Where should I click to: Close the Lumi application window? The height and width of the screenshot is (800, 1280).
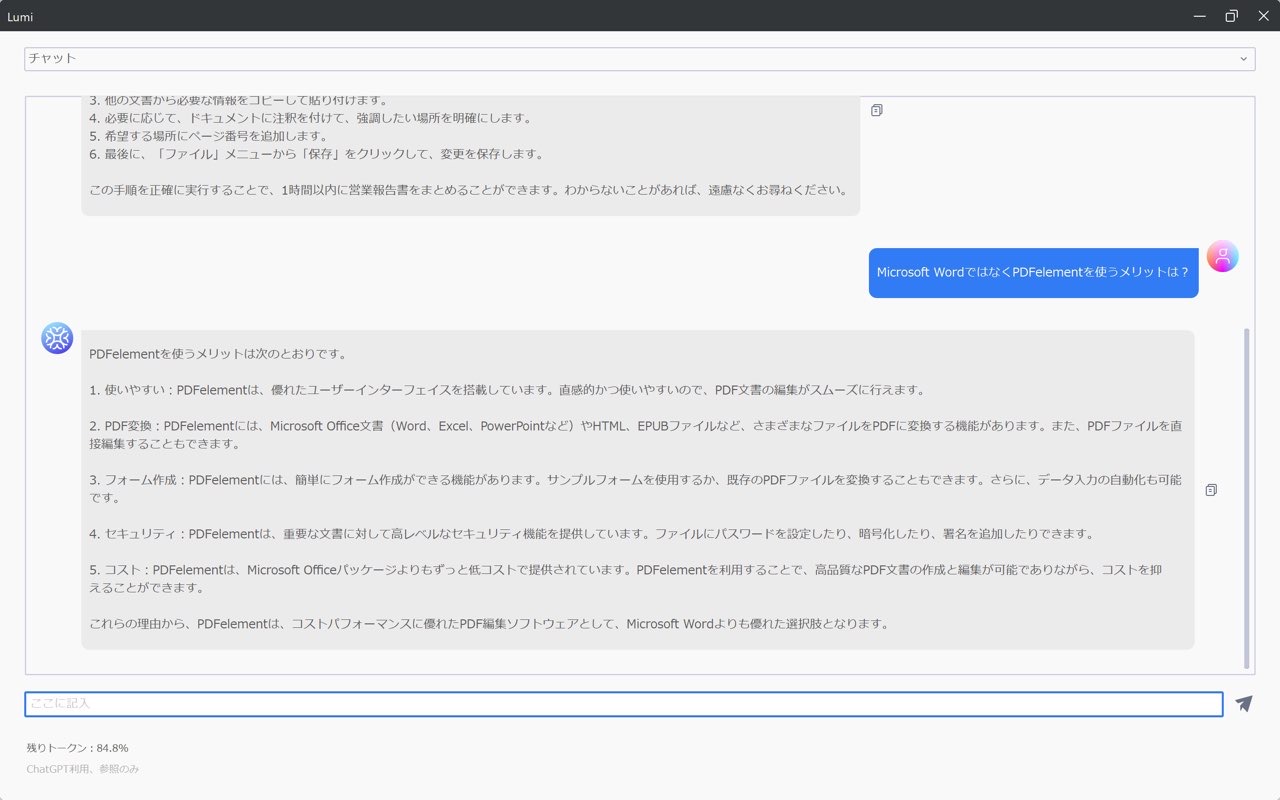[1263, 15]
